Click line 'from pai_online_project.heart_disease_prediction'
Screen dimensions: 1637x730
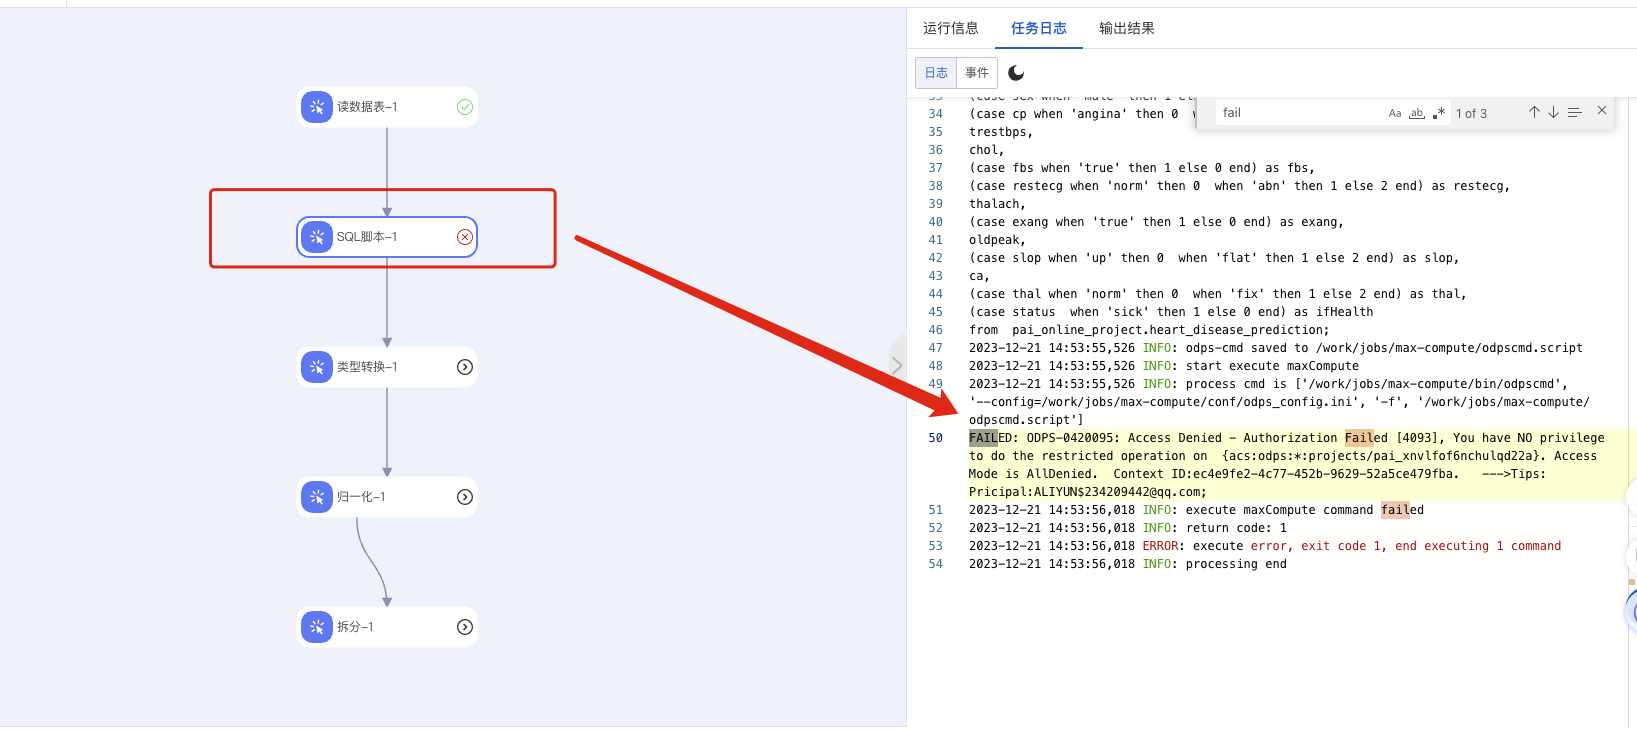coord(1149,330)
